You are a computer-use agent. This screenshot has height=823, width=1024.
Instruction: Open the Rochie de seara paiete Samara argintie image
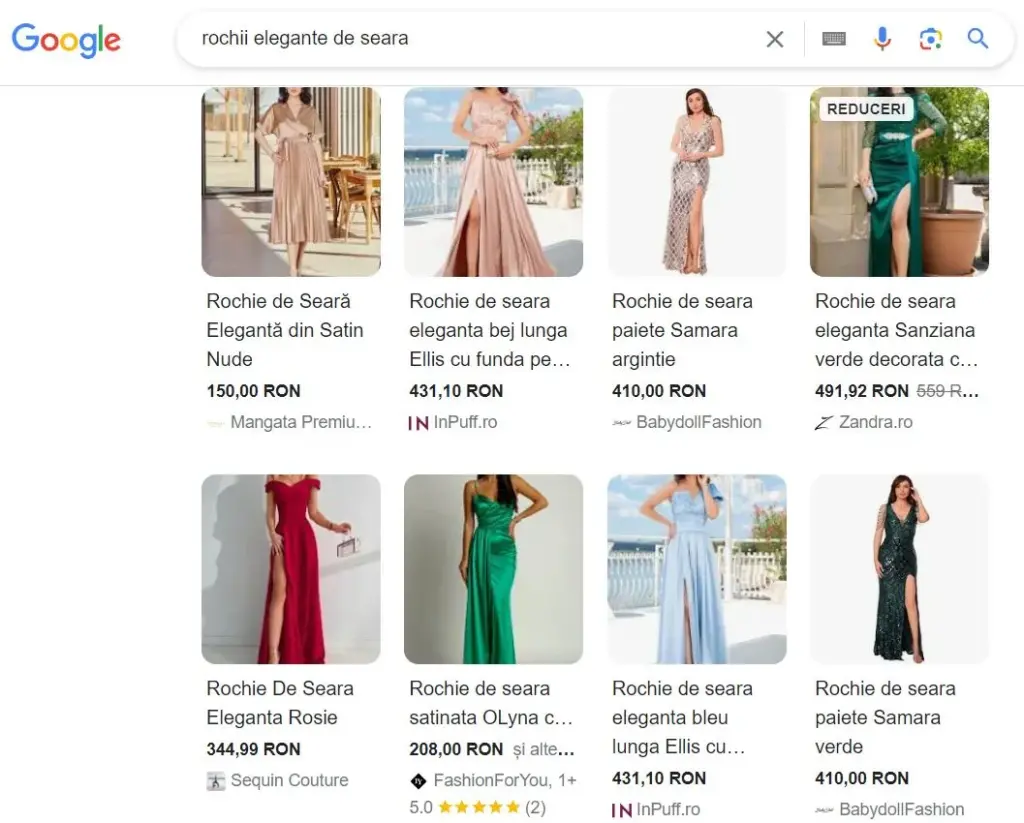pos(696,182)
